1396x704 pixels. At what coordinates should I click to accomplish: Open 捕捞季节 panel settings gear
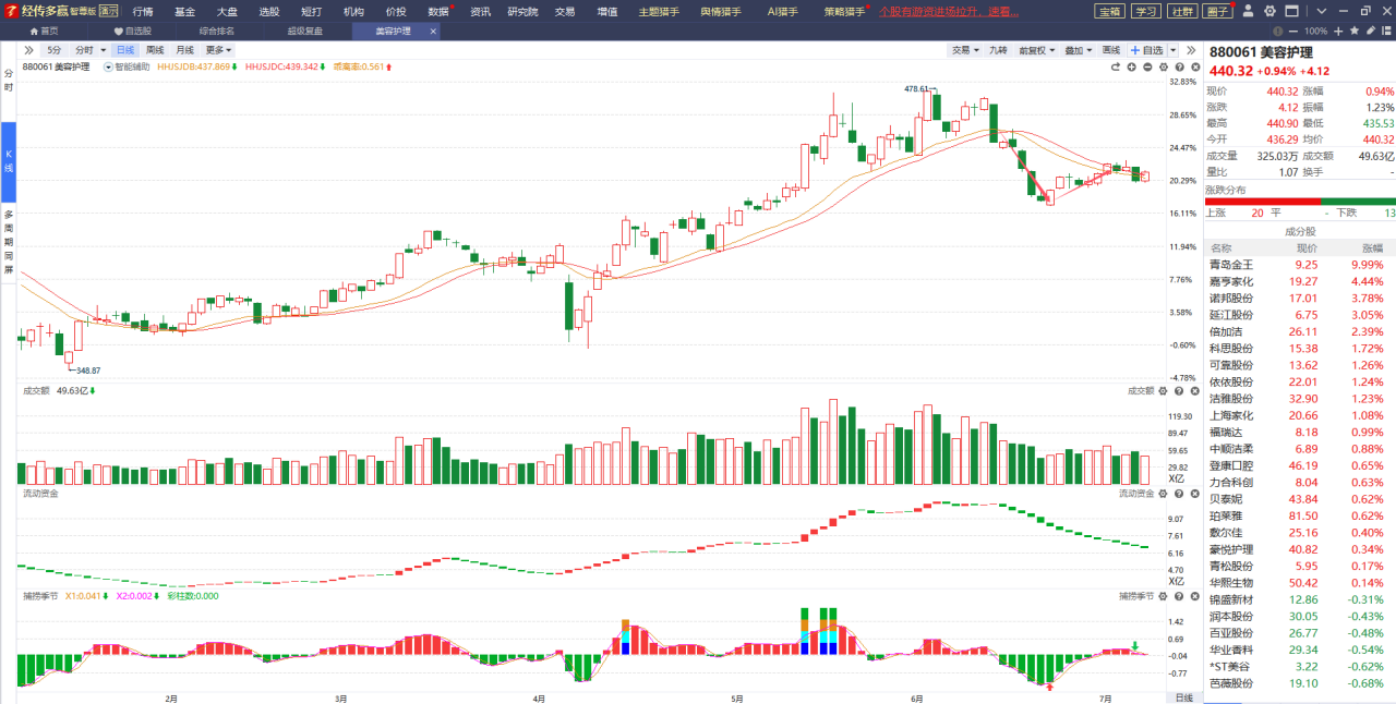coord(1163,596)
